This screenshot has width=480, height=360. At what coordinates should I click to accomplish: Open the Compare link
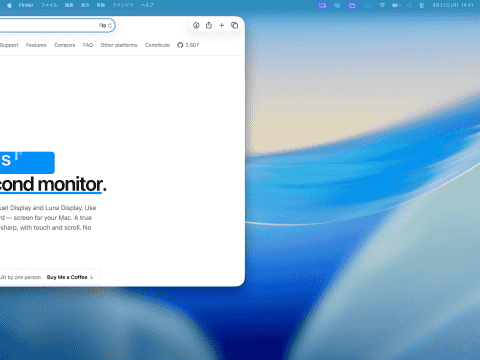[65, 45]
